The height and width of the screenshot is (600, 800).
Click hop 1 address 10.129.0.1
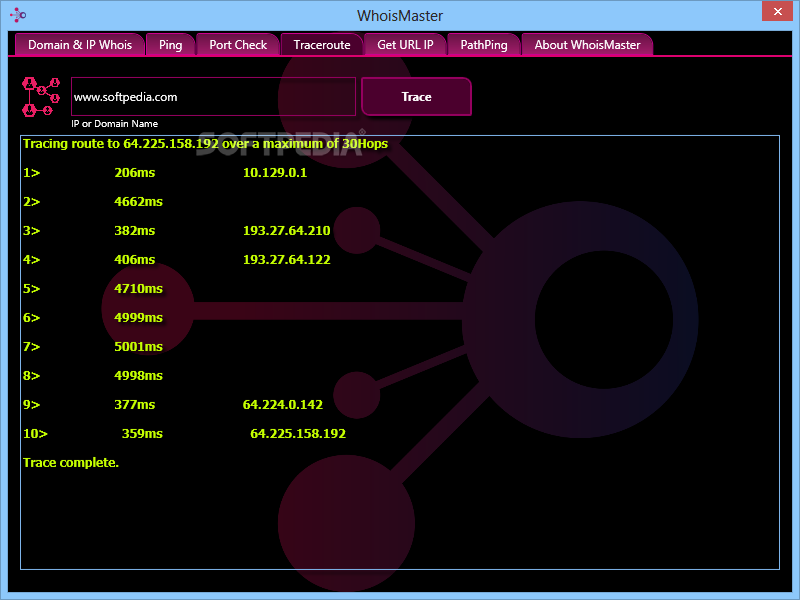click(x=275, y=172)
